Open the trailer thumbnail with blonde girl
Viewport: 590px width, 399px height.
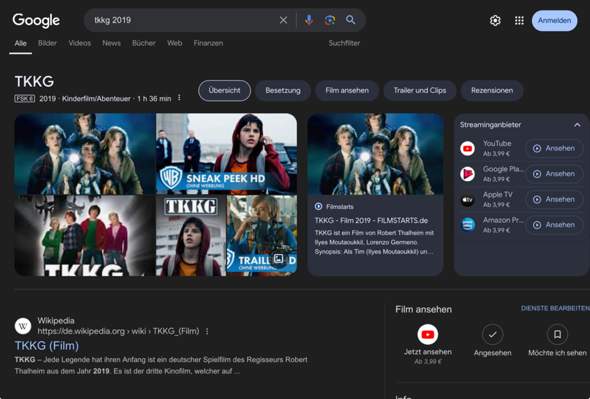click(x=262, y=236)
